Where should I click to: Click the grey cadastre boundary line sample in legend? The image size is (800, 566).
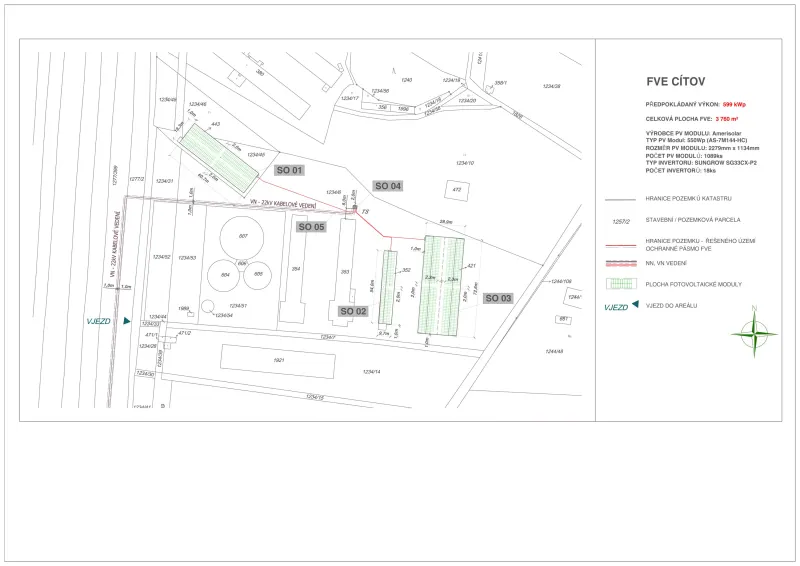click(x=620, y=199)
